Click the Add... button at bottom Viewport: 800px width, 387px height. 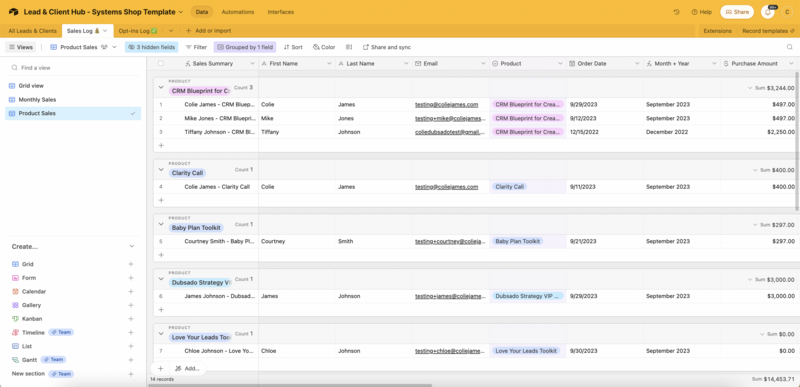[x=187, y=368]
